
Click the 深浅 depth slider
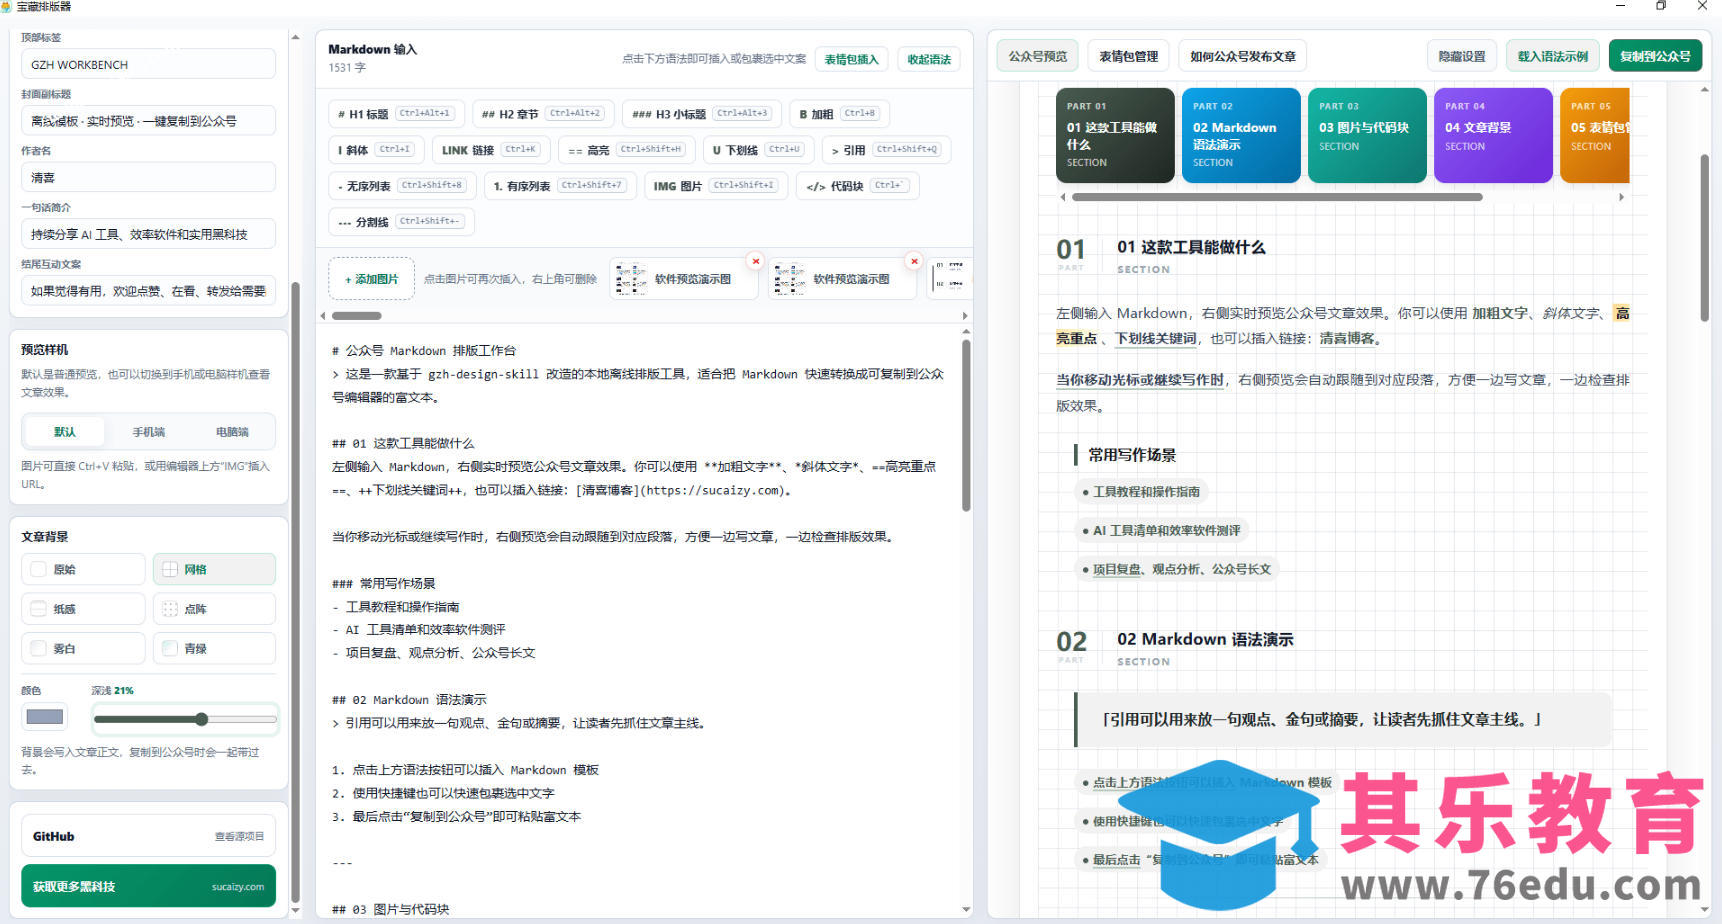click(185, 719)
